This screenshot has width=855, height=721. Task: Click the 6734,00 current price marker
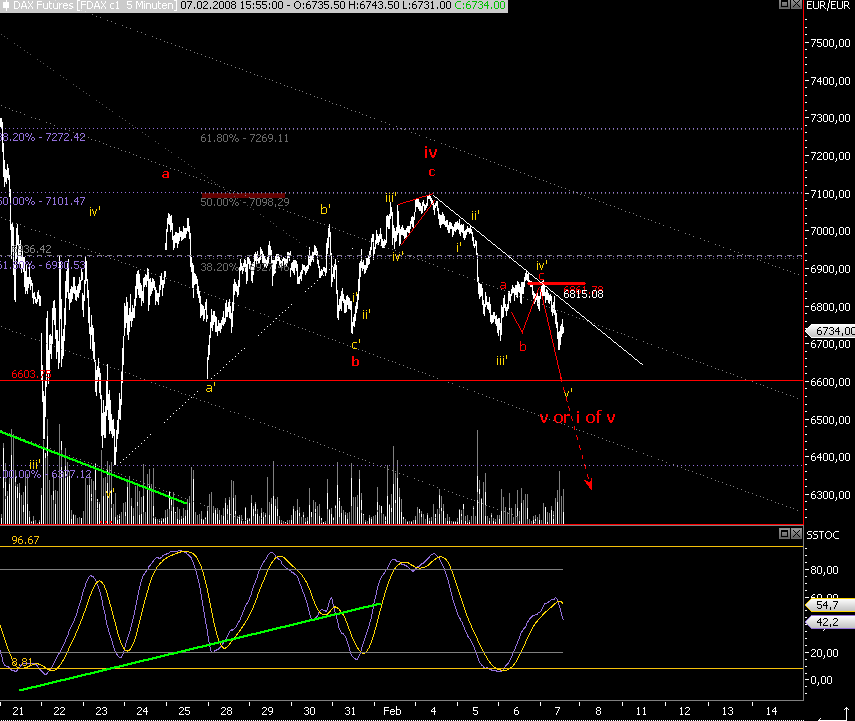830,331
